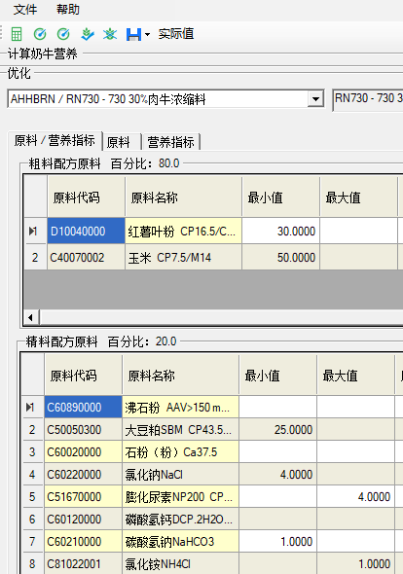This screenshot has width=403, height=574.
Task: Click the 氯化铵 maximum value 1.0000 cell
Action: tap(356, 564)
